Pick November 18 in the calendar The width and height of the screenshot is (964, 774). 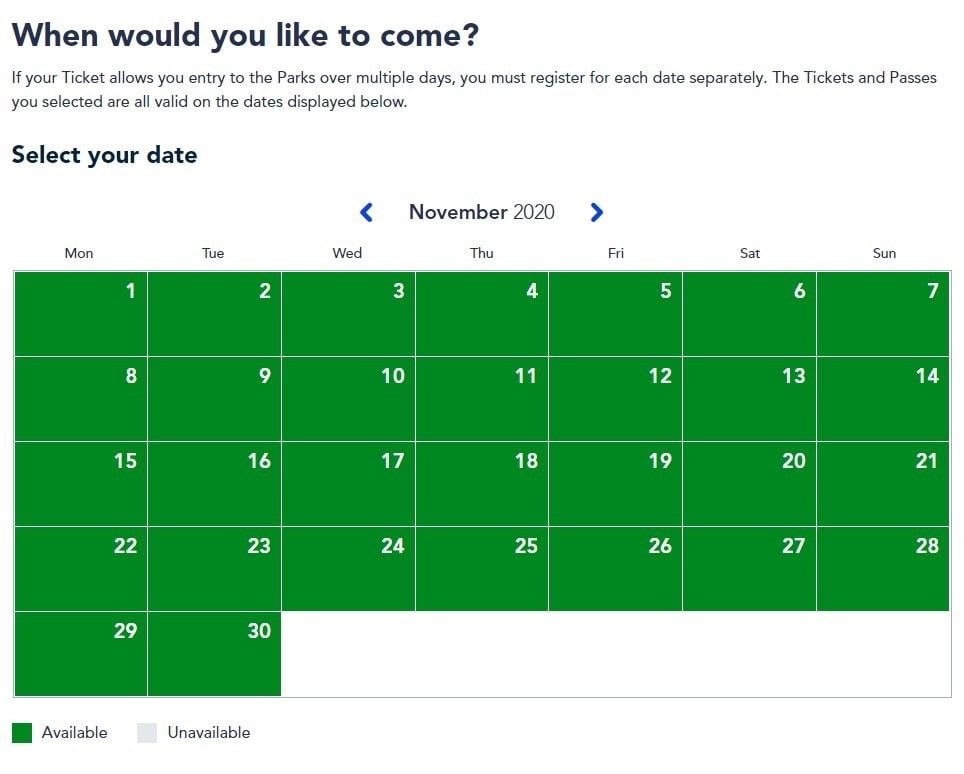(x=482, y=484)
